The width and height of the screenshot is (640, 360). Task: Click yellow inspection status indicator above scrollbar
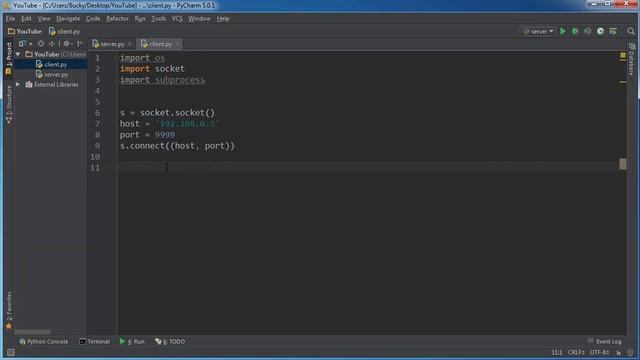[x=622, y=55]
